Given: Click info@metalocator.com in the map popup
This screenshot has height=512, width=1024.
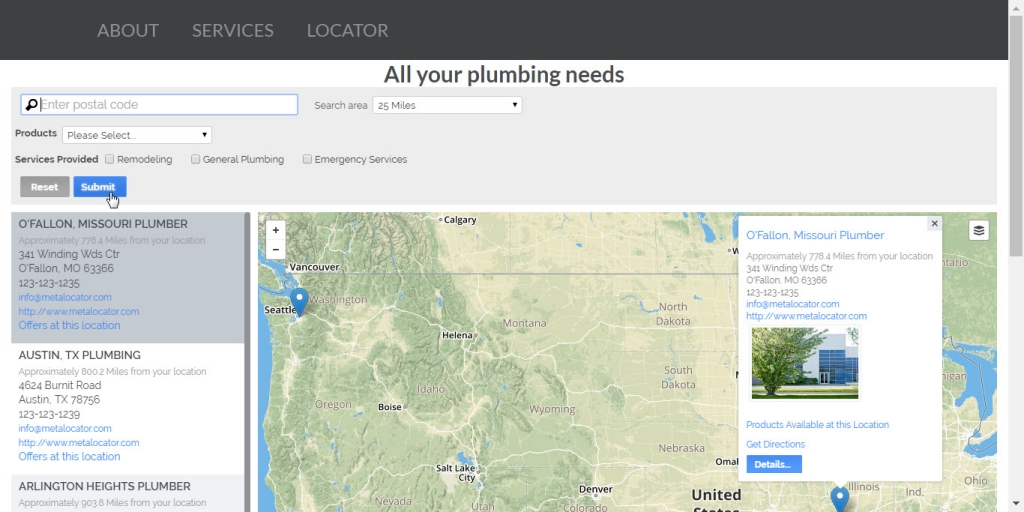Looking at the screenshot, I should click(x=793, y=304).
